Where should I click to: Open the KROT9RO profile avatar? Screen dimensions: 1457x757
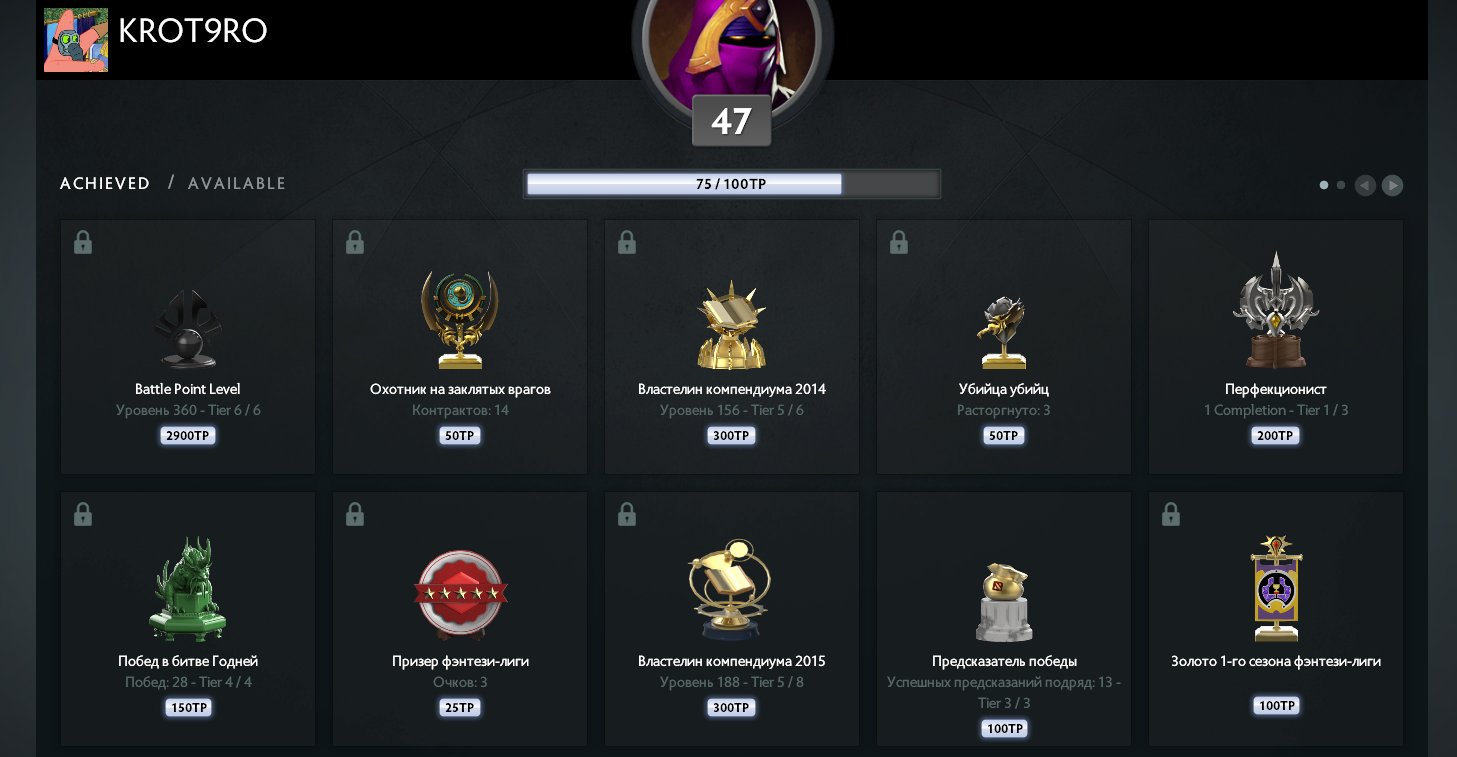pos(76,40)
